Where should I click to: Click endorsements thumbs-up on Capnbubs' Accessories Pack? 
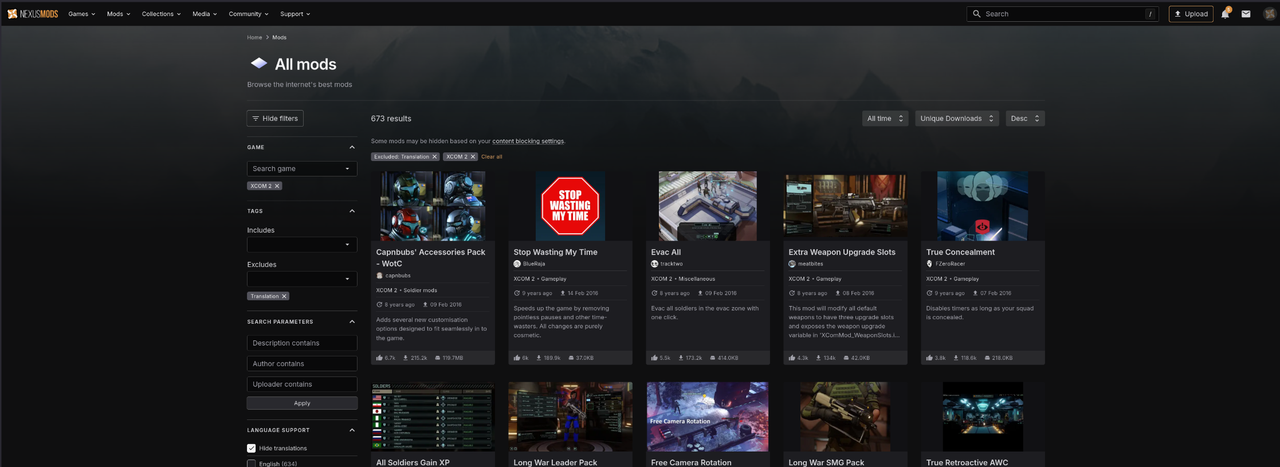click(x=379, y=357)
